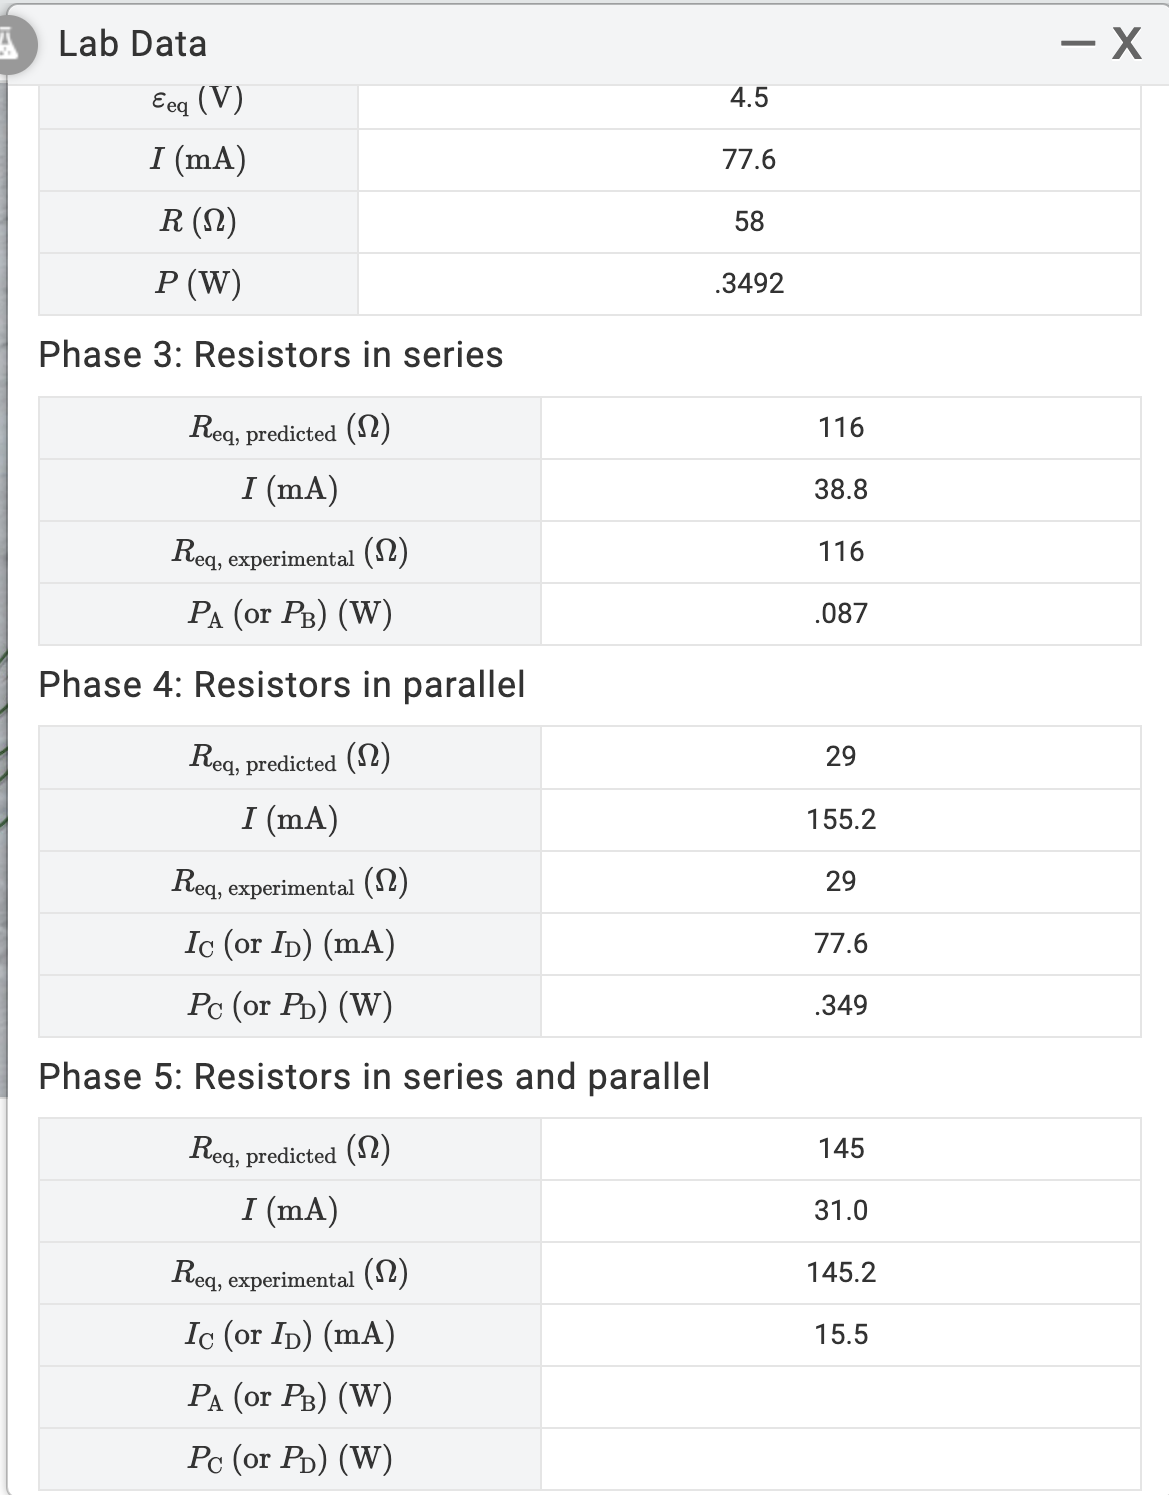
Task: Click the I (mA) cell showing 77.6
Action: [750, 158]
